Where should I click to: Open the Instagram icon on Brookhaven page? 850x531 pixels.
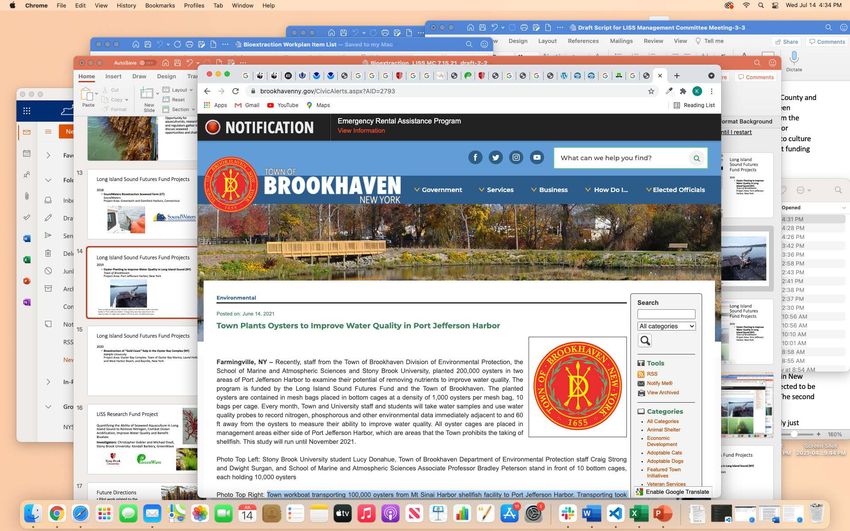pos(516,158)
